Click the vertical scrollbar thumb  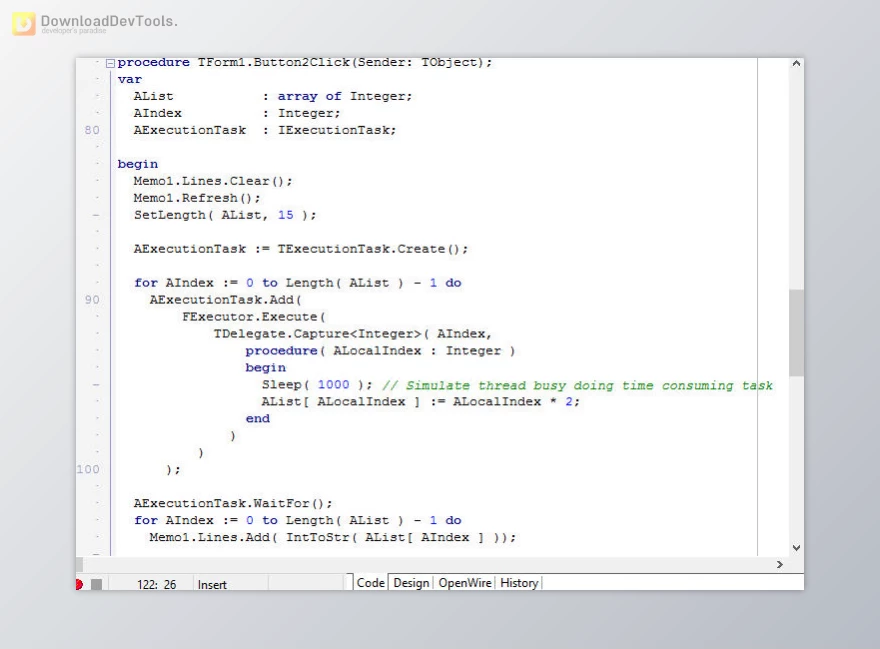pyautogui.click(x=796, y=332)
